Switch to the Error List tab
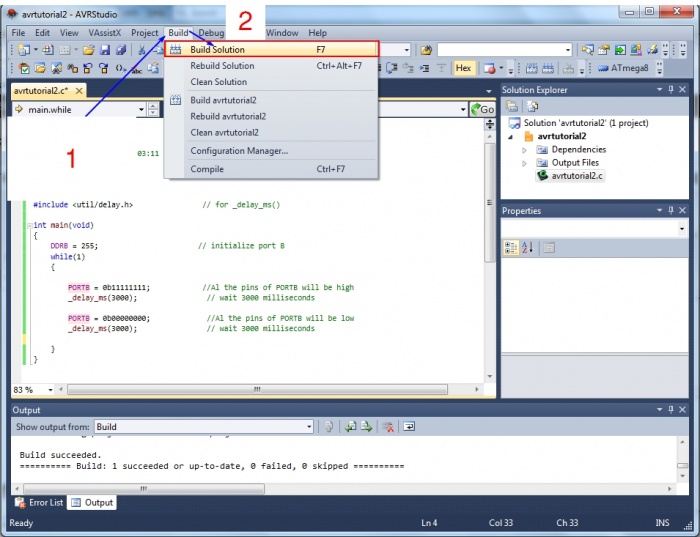The height and width of the screenshot is (537, 700). click(39, 503)
